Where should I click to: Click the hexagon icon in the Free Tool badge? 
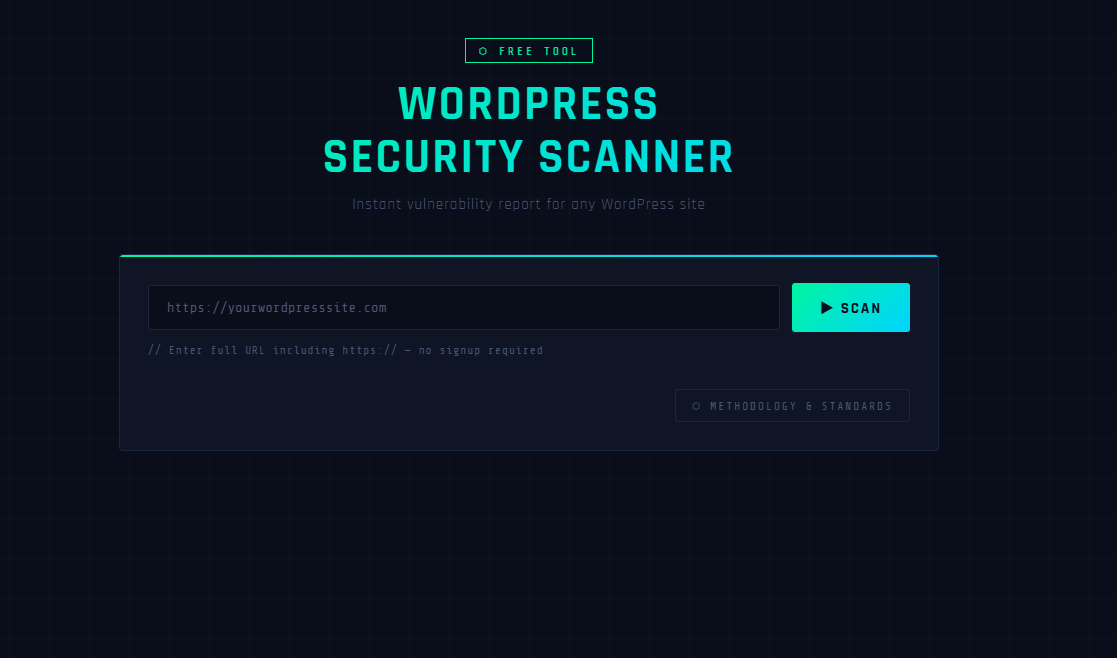pos(483,51)
